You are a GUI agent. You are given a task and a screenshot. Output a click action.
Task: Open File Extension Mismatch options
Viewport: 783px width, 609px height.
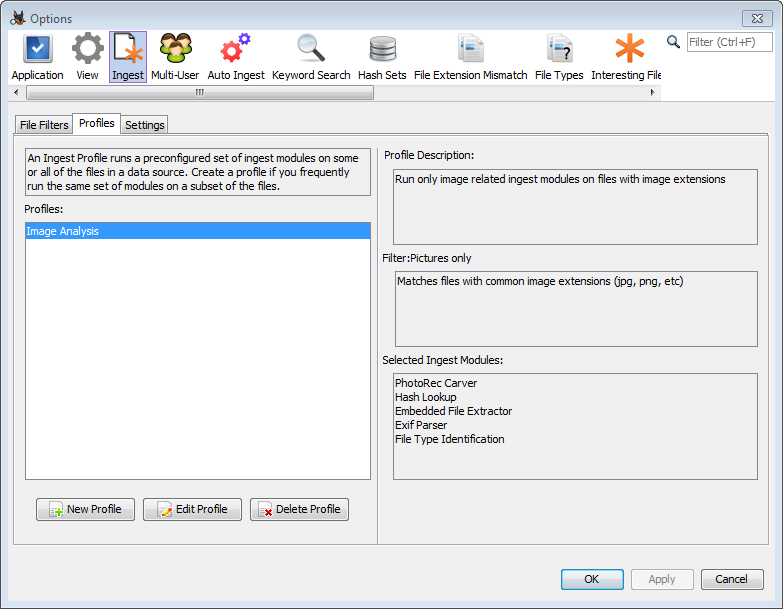pyautogui.click(x=470, y=57)
